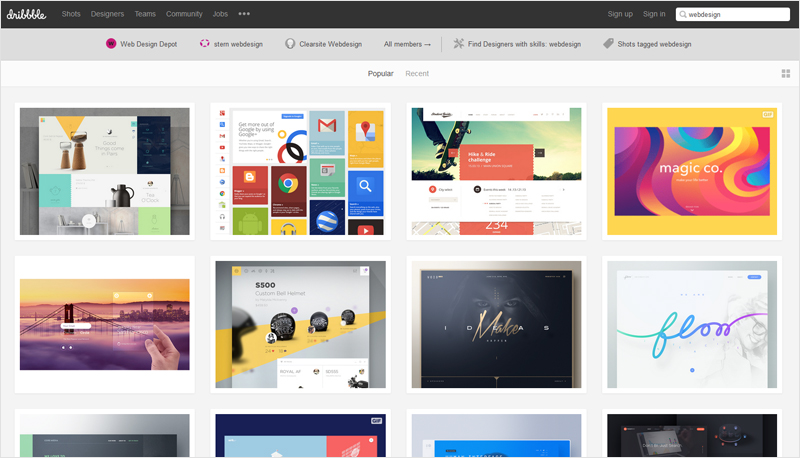Go to the Teams page
Viewport: 800px width, 458px height.
(x=145, y=14)
